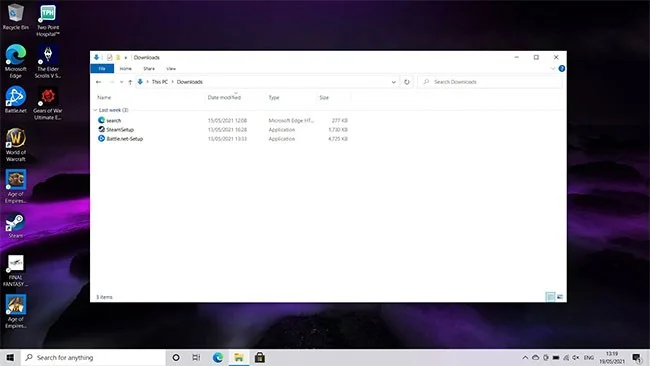Switch to Large icons view button

point(560,297)
